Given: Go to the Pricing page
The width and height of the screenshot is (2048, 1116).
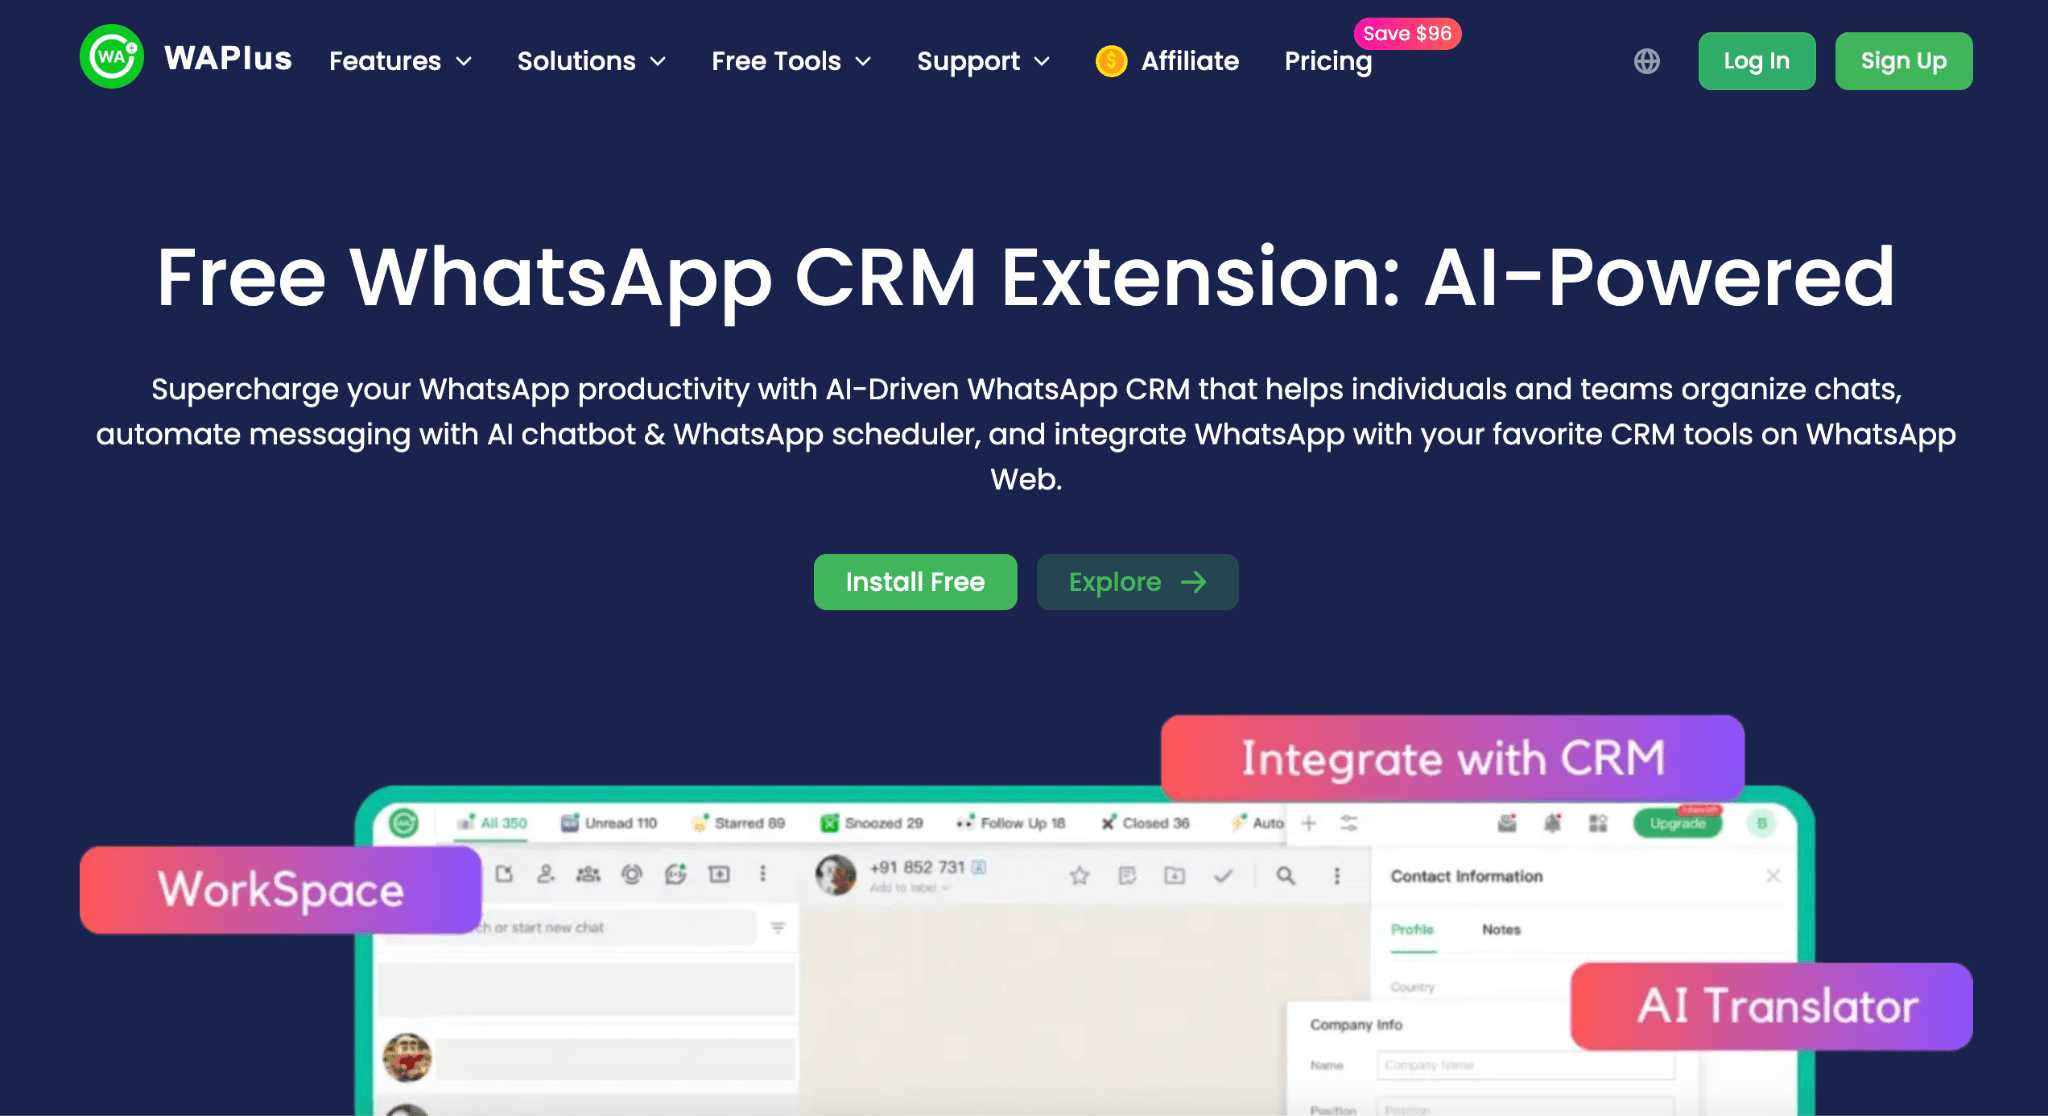Looking at the screenshot, I should tap(1327, 61).
